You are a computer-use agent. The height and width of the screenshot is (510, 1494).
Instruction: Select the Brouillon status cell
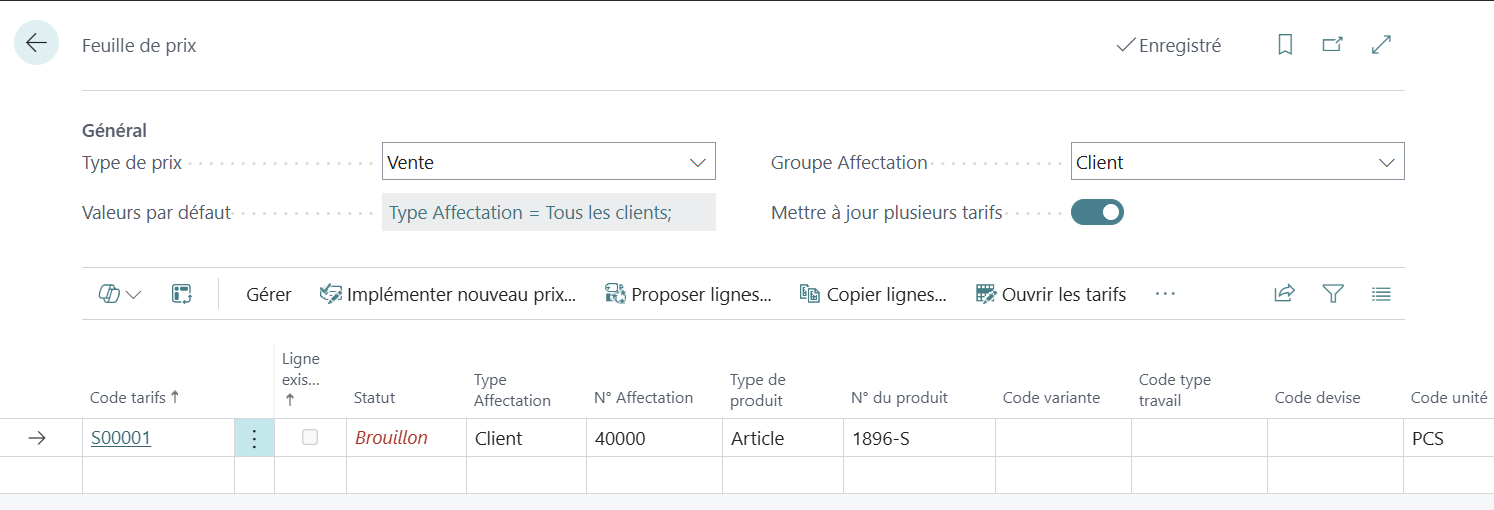pos(406,438)
